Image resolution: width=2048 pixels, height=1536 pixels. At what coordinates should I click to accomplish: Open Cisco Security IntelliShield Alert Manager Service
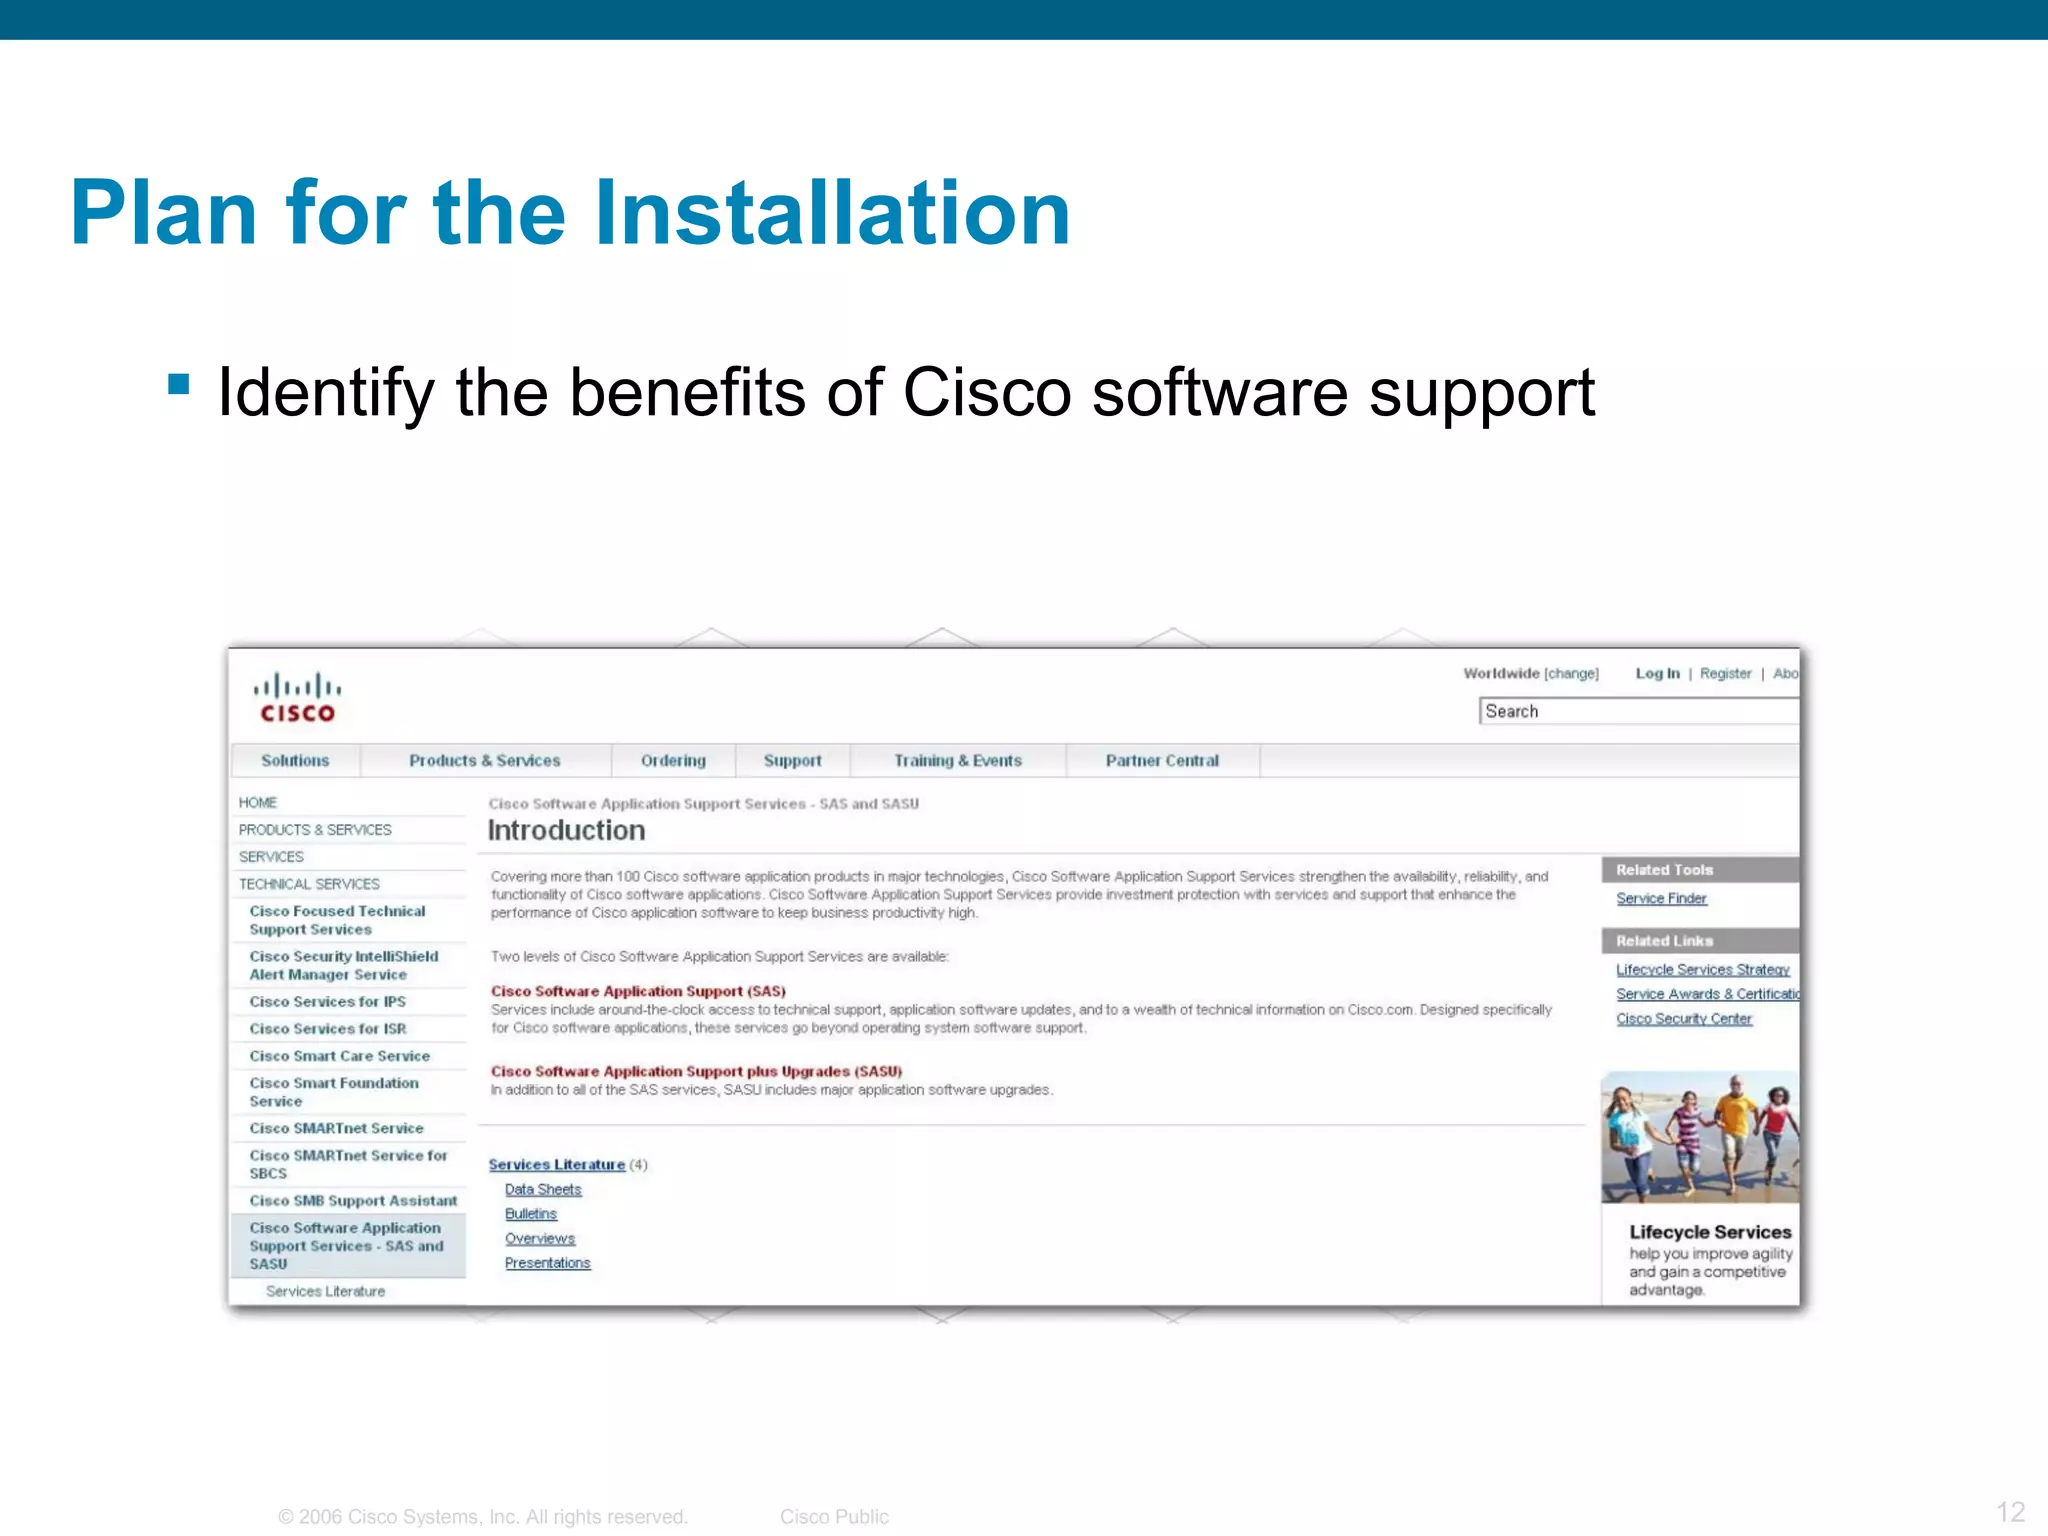pos(344,965)
